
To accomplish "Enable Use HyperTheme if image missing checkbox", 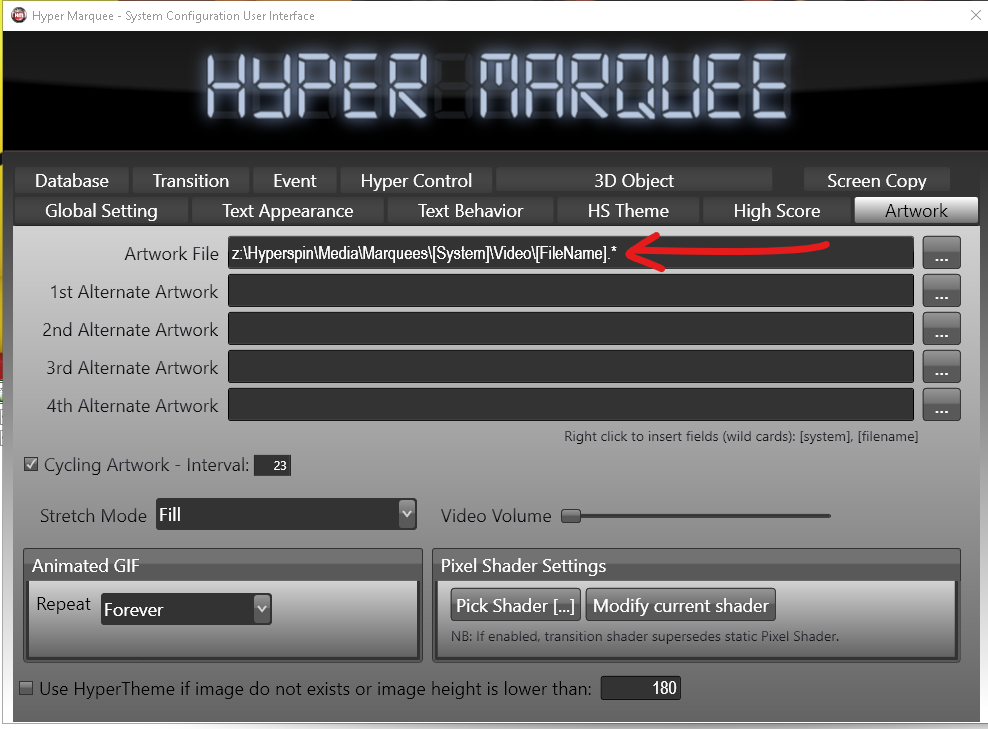I will (26, 688).
